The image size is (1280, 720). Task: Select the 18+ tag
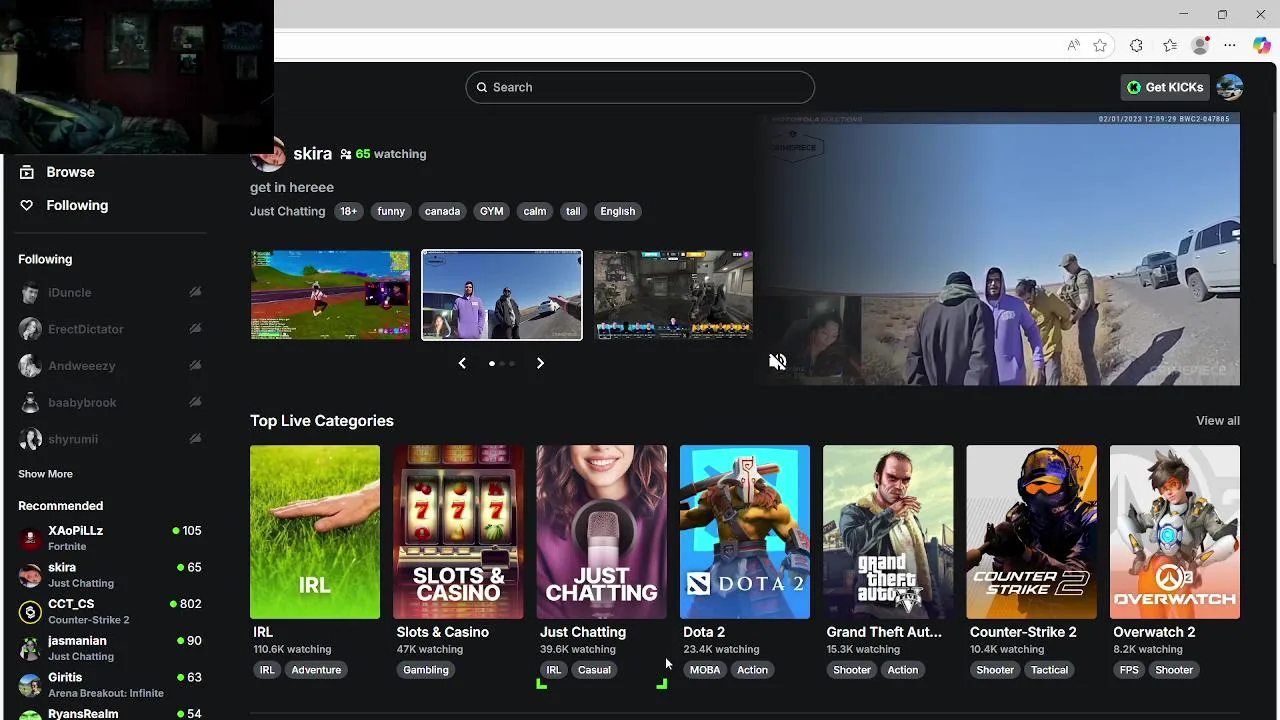point(348,211)
